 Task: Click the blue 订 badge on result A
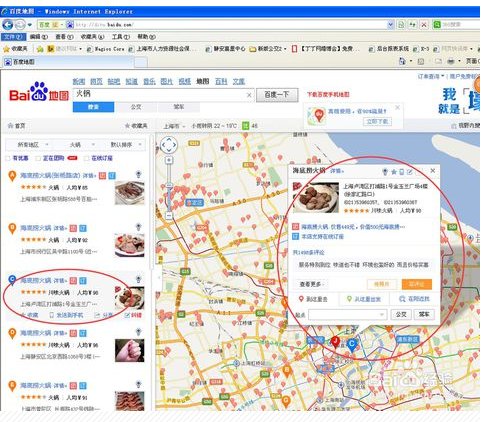pos(112,176)
